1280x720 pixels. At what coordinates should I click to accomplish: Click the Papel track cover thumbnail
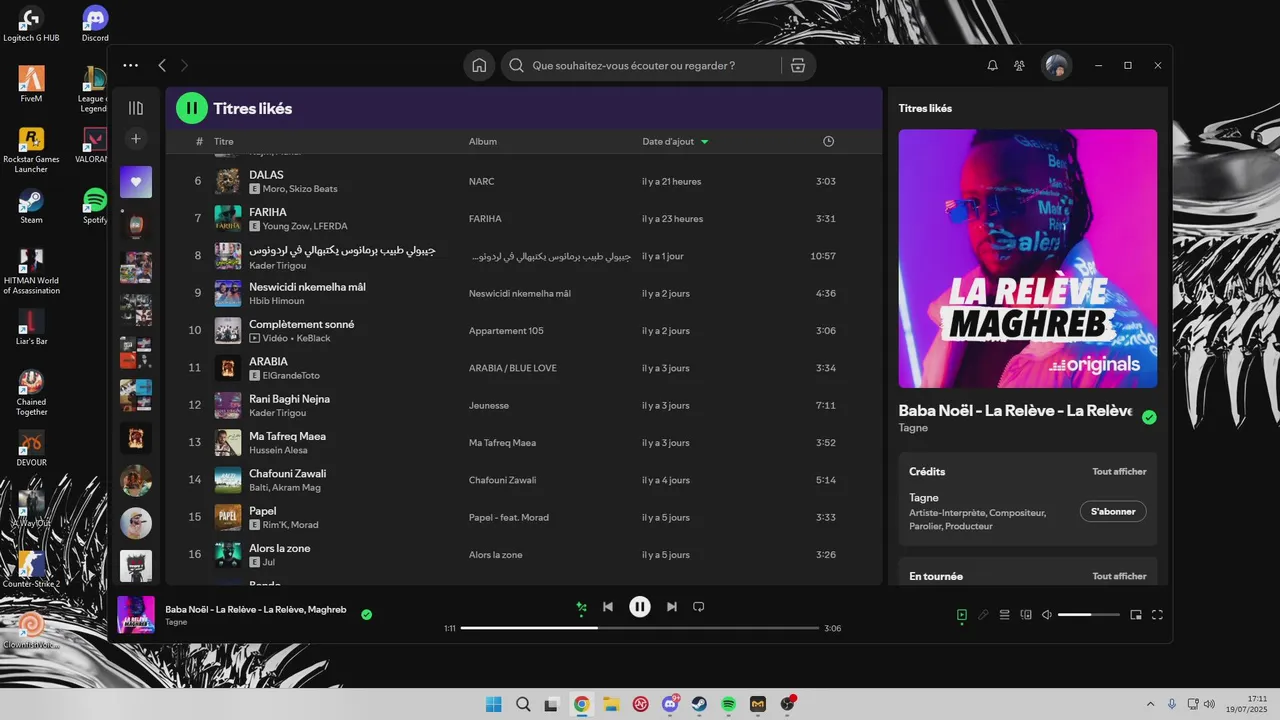tap(228, 517)
